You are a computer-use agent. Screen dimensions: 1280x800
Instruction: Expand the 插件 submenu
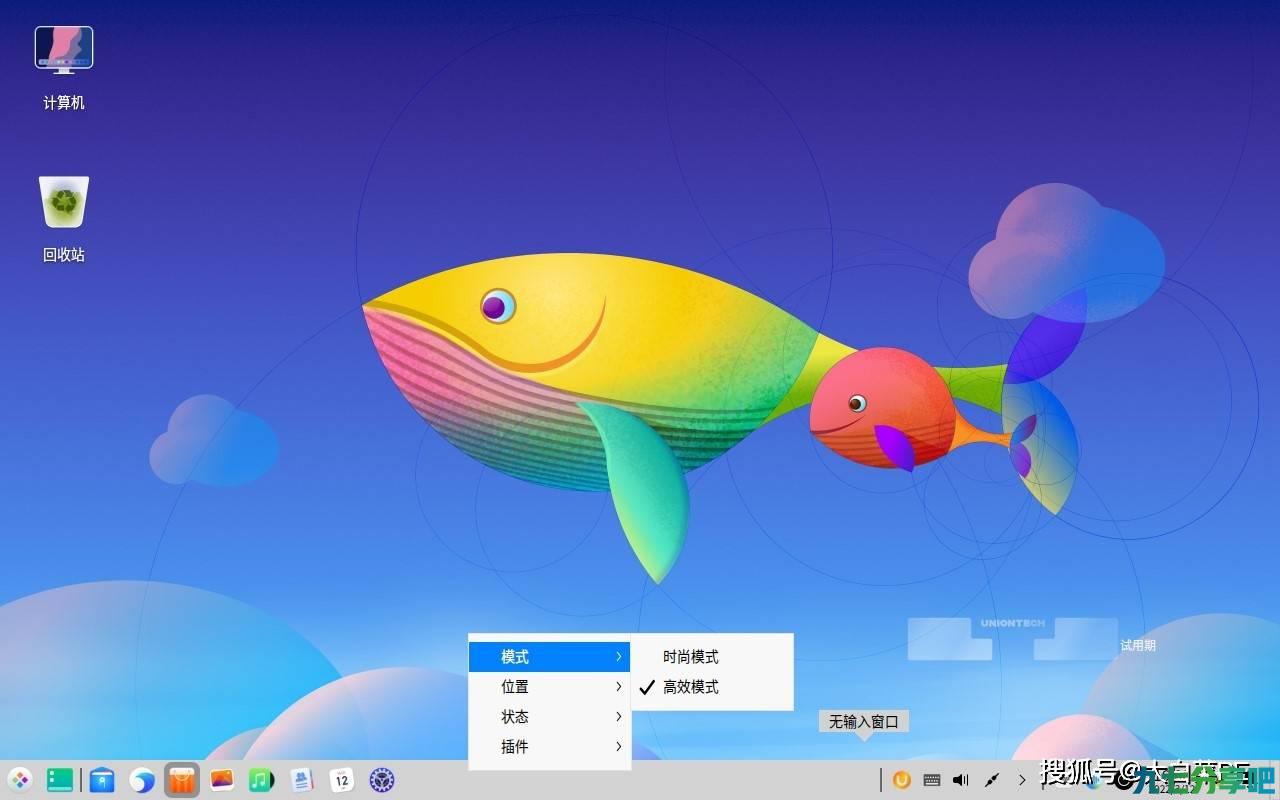pyautogui.click(x=550, y=747)
